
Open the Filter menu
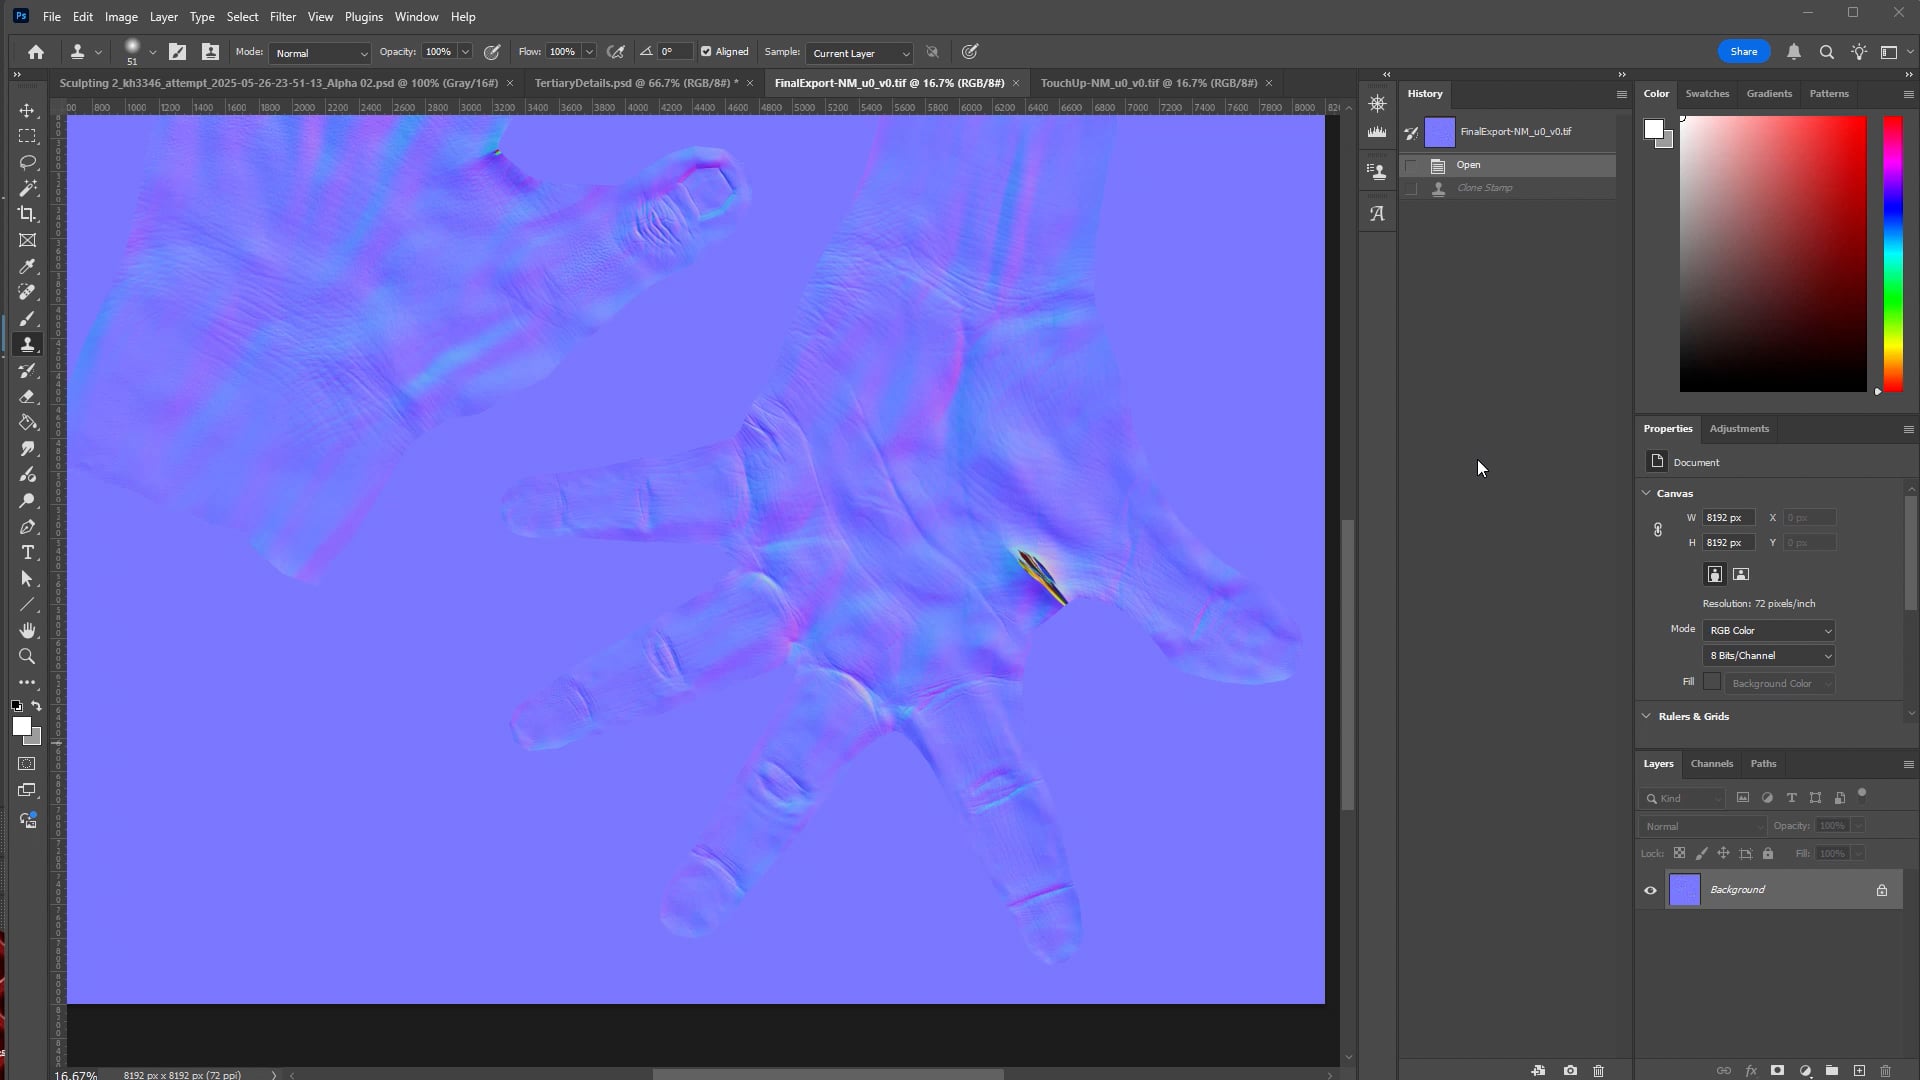tap(283, 16)
